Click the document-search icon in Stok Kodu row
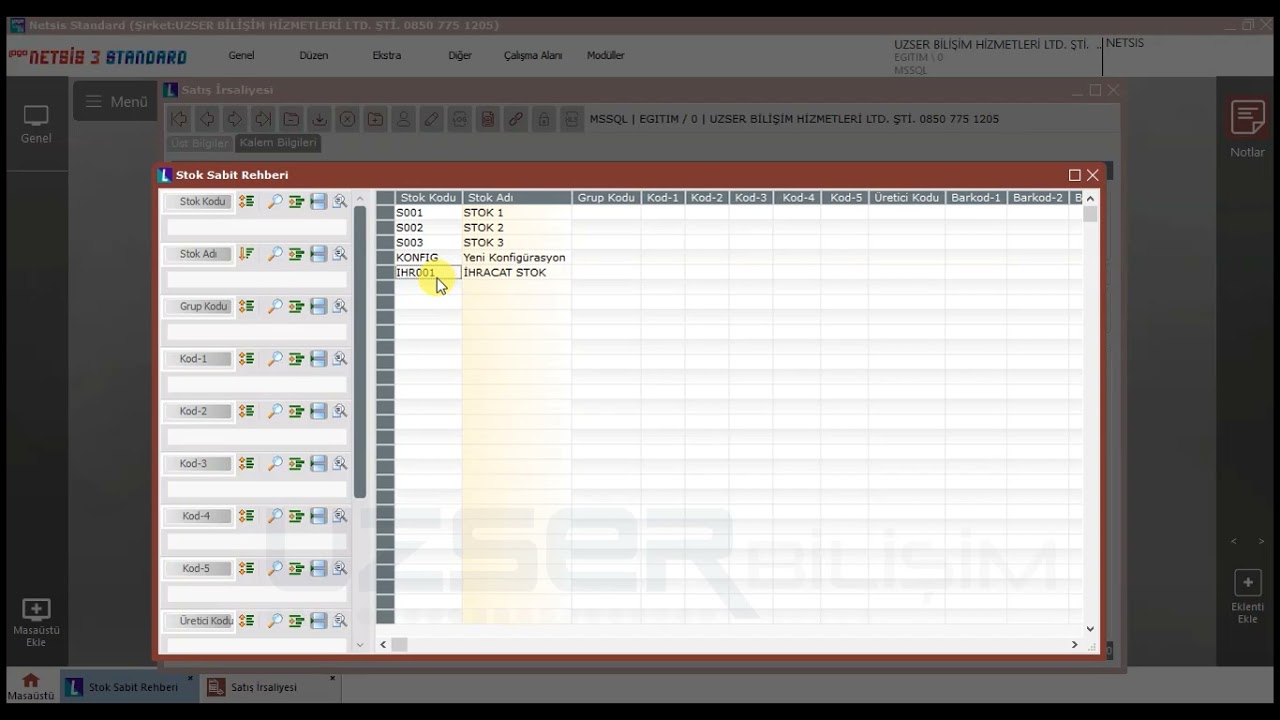Screen dimensions: 1280x720 click(x=340, y=201)
